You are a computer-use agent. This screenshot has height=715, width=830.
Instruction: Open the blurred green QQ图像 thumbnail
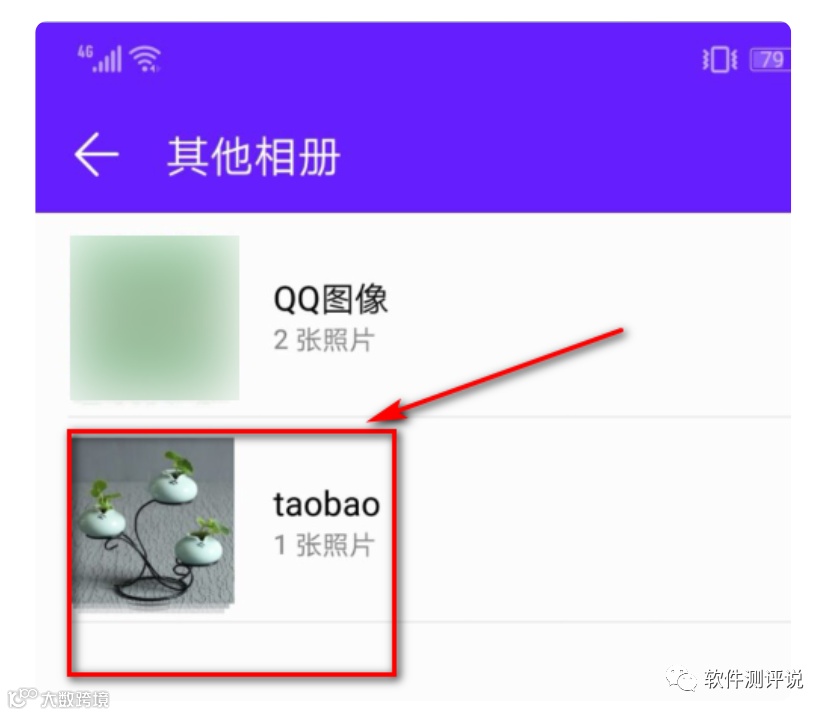155,318
